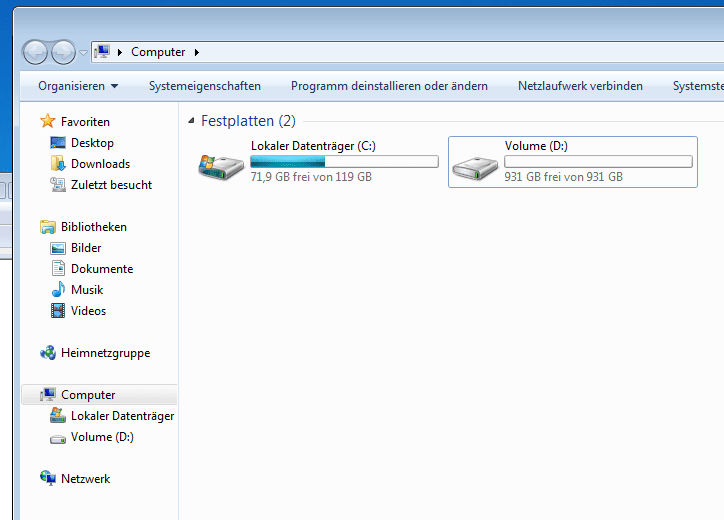Open the recent pages dropdown arrow
This screenshot has height=520, width=724.
(83, 53)
